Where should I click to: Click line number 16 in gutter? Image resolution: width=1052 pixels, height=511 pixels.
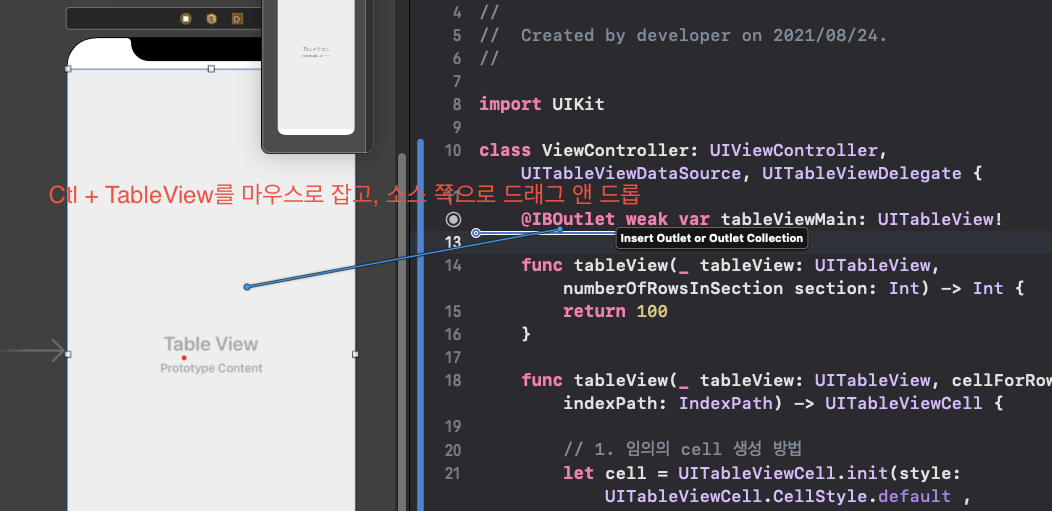453,334
